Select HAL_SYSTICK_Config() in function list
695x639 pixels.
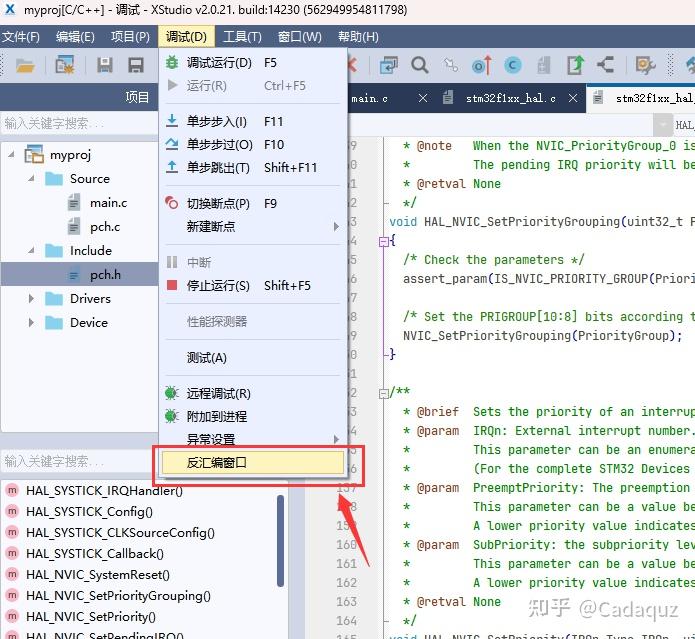click(x=89, y=512)
